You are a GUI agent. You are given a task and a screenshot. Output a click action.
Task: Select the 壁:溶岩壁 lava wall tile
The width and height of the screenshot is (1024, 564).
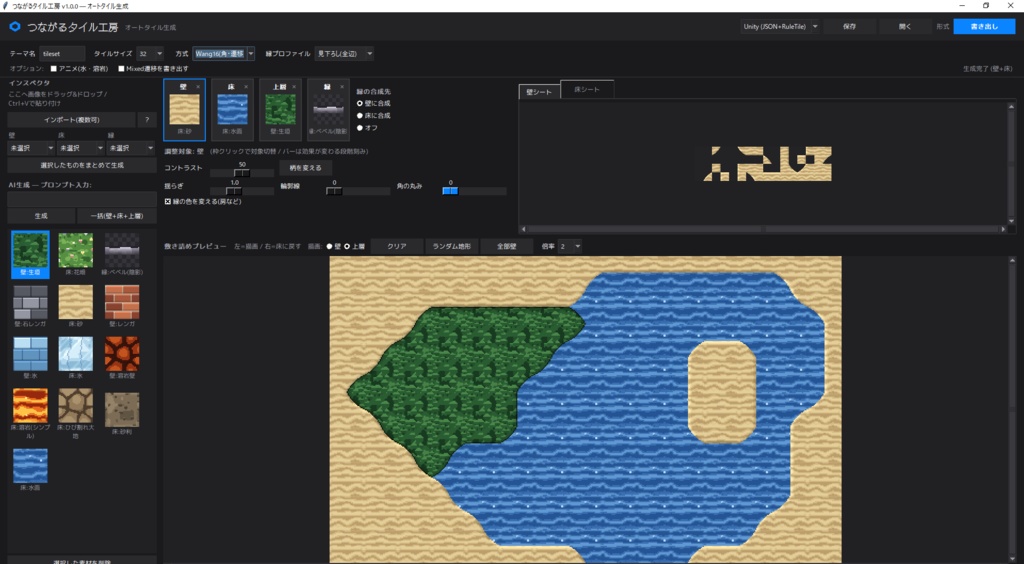122,358
